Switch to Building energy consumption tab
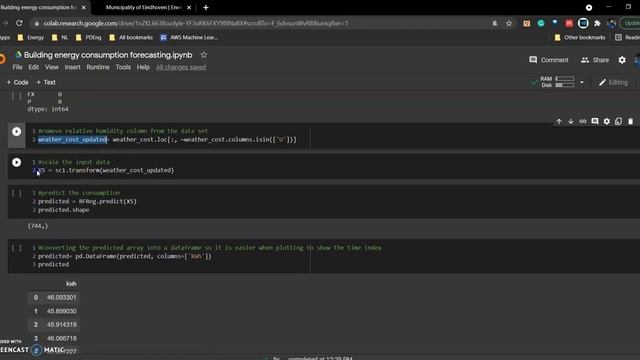Viewport: 640px width, 360px height. (39, 7)
